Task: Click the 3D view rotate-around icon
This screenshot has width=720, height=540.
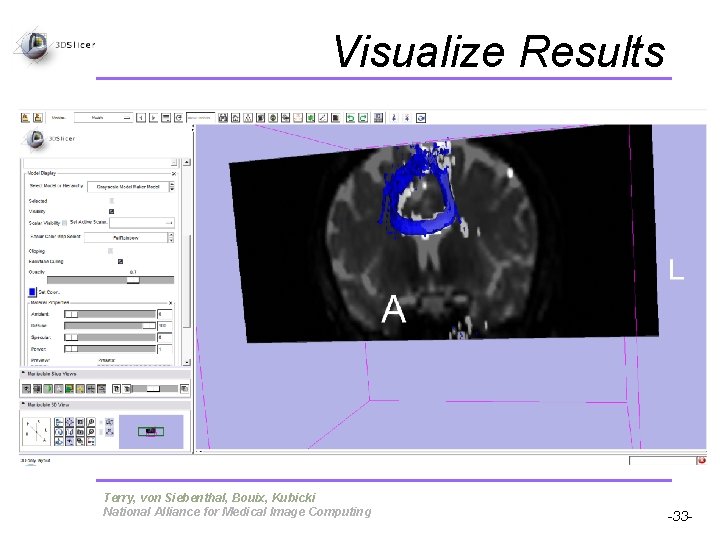Action: tap(58, 432)
